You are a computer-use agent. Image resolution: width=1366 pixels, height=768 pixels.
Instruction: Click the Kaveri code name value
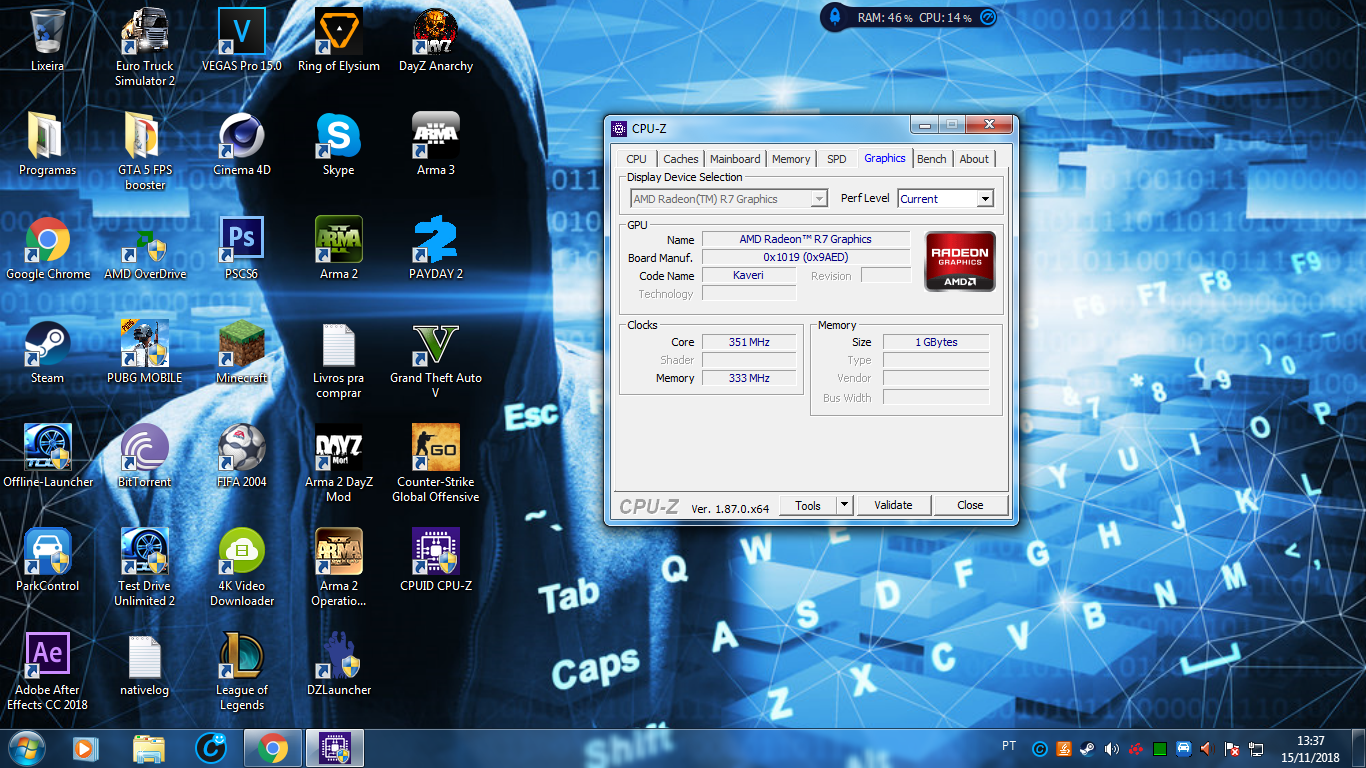click(x=749, y=275)
